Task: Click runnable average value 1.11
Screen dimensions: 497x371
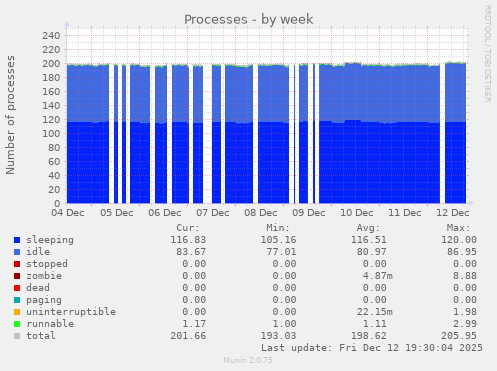Action: pyautogui.click(x=375, y=324)
